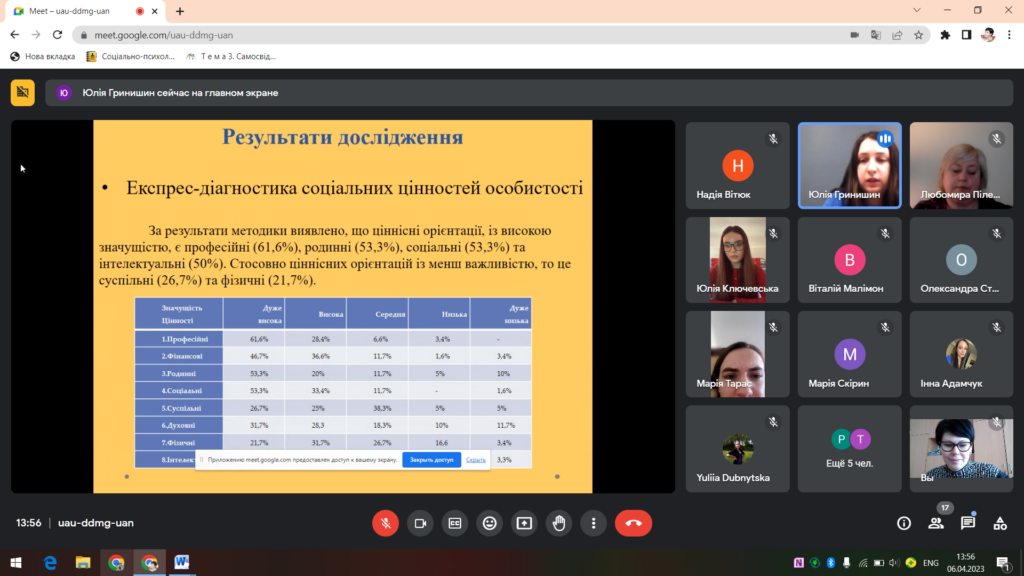Toggle the camera on or off

[420, 523]
